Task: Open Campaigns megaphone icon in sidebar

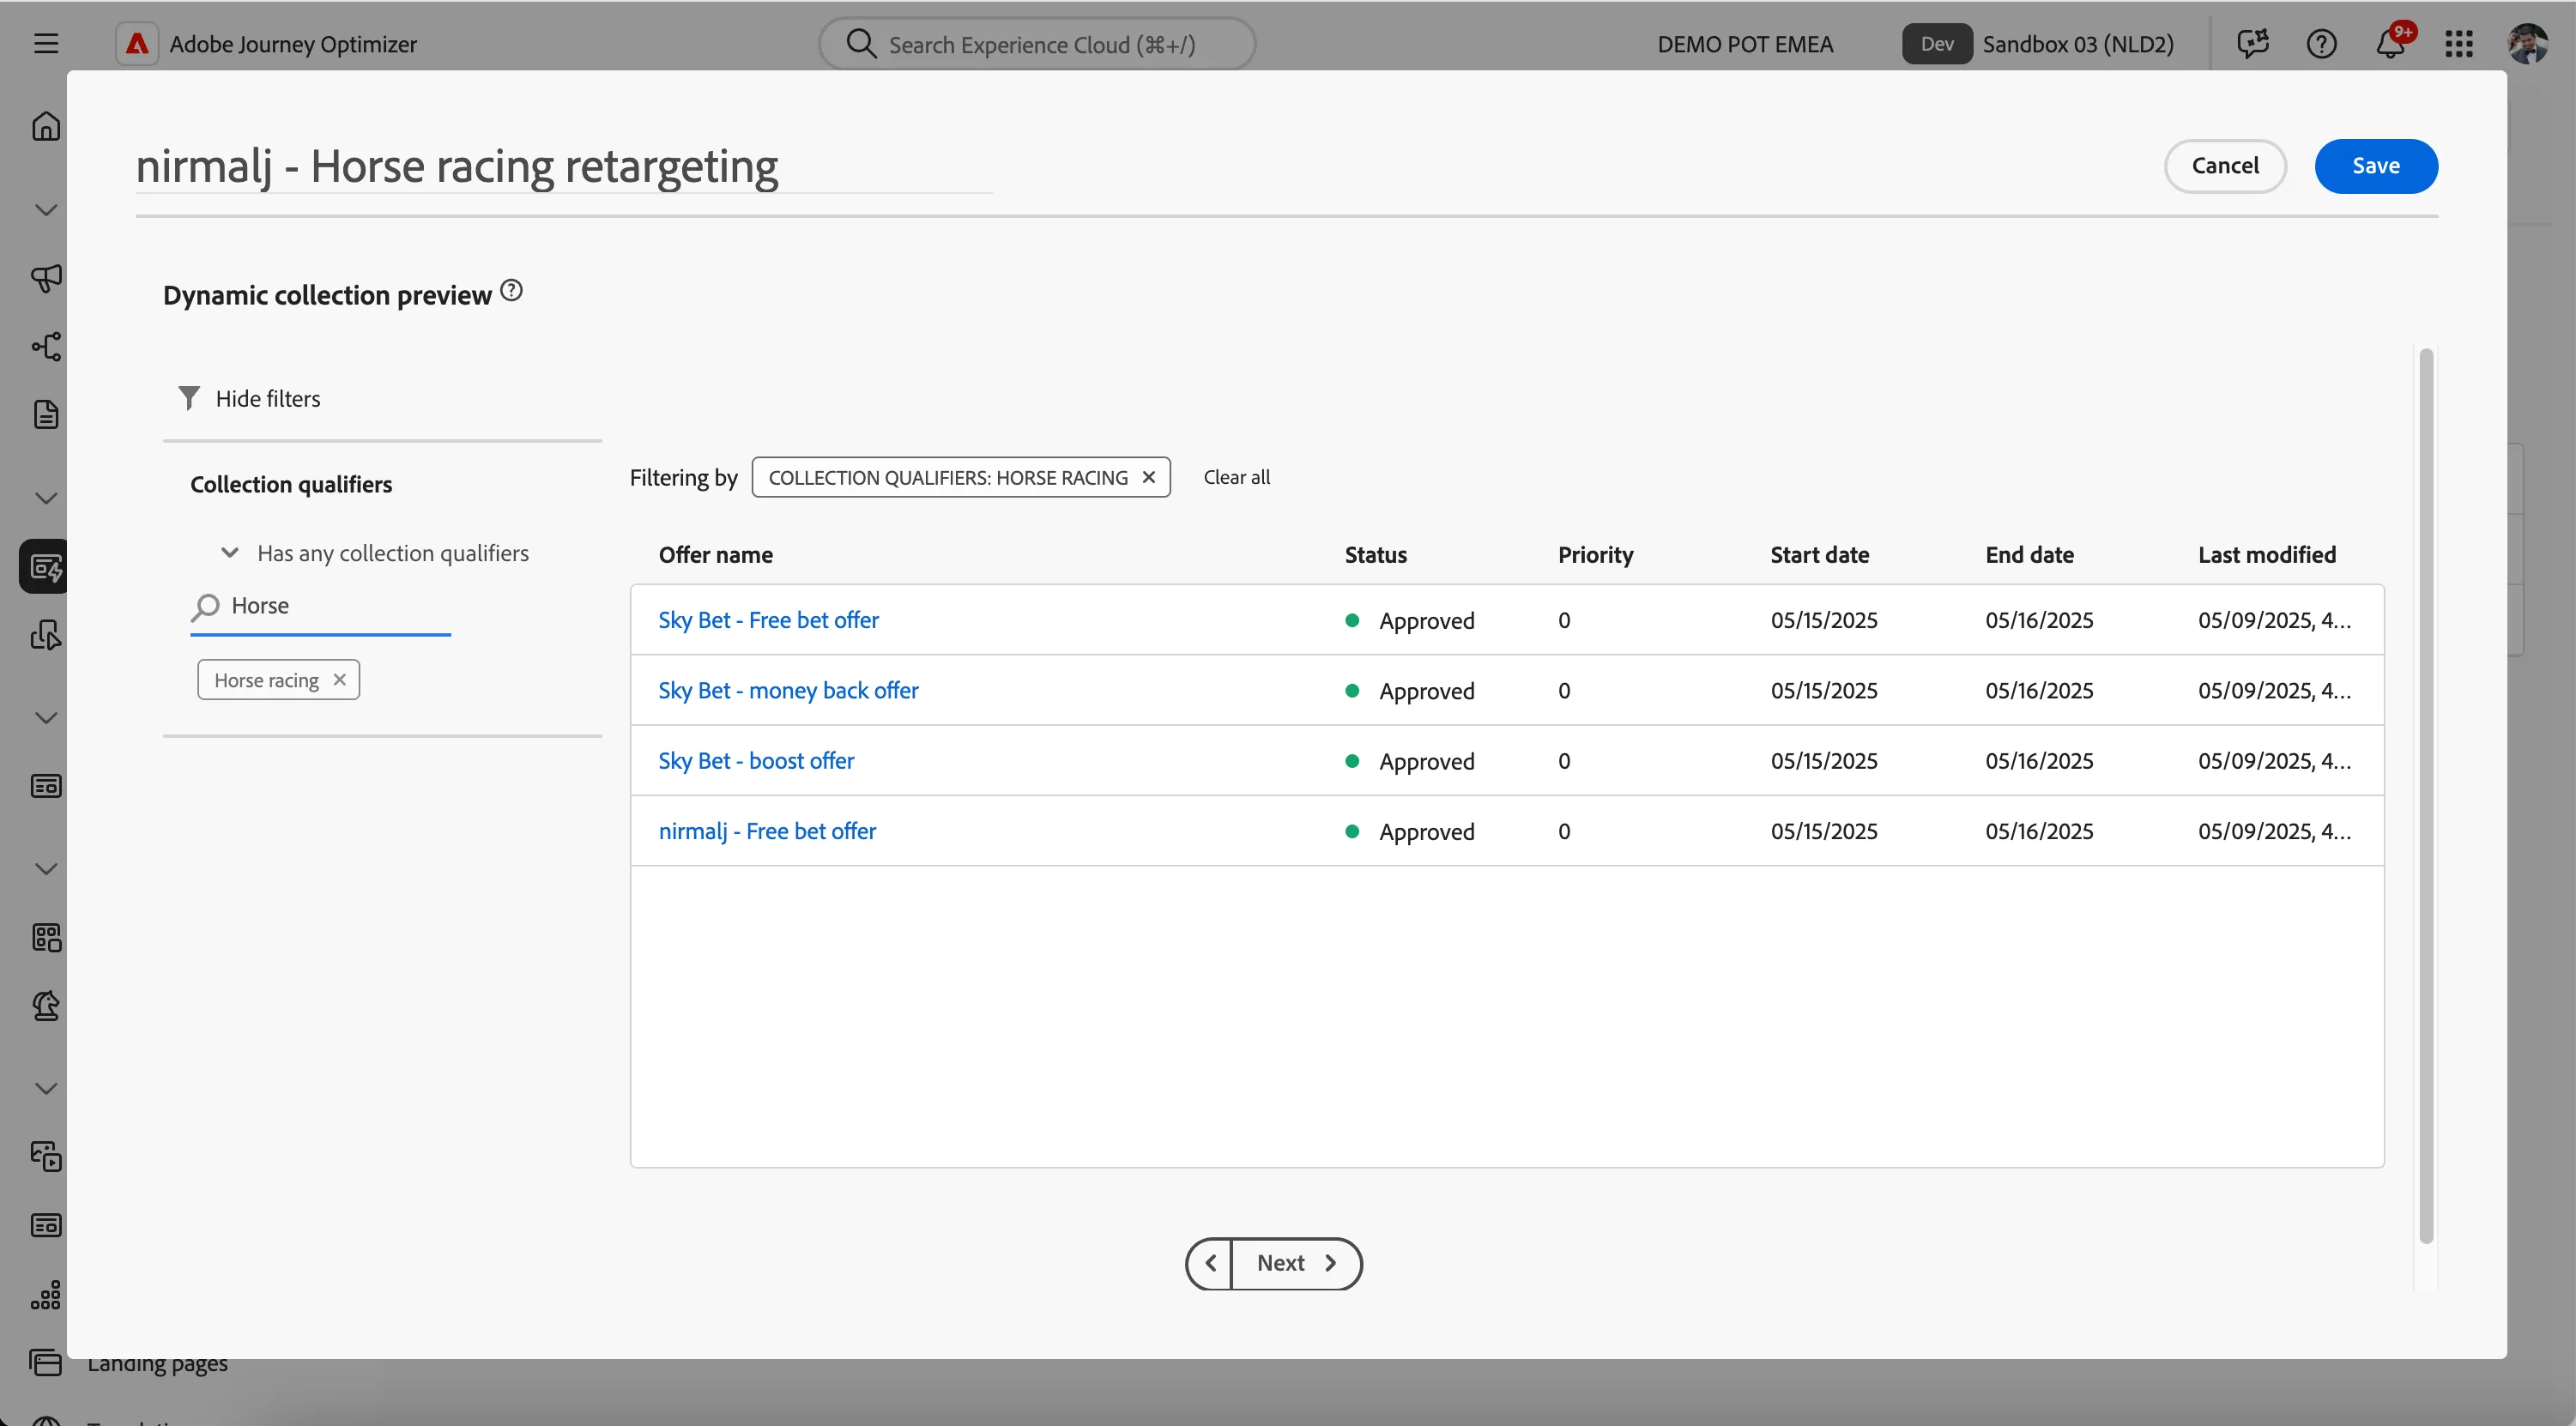Action: coord(46,277)
